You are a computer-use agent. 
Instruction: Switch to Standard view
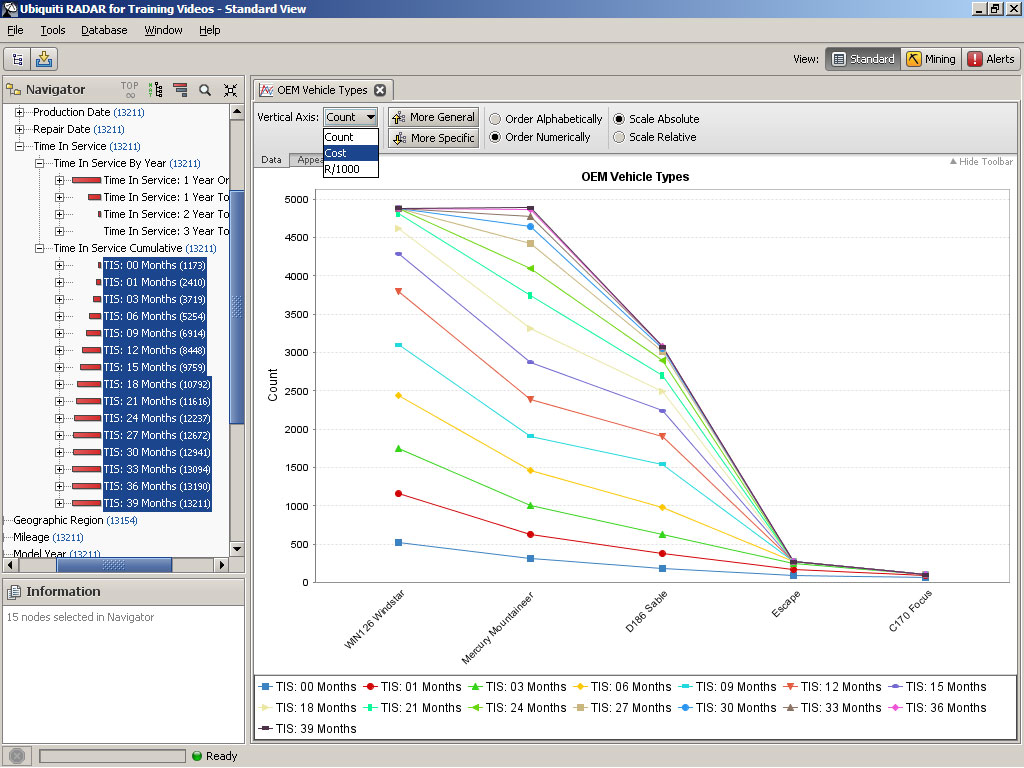click(863, 59)
